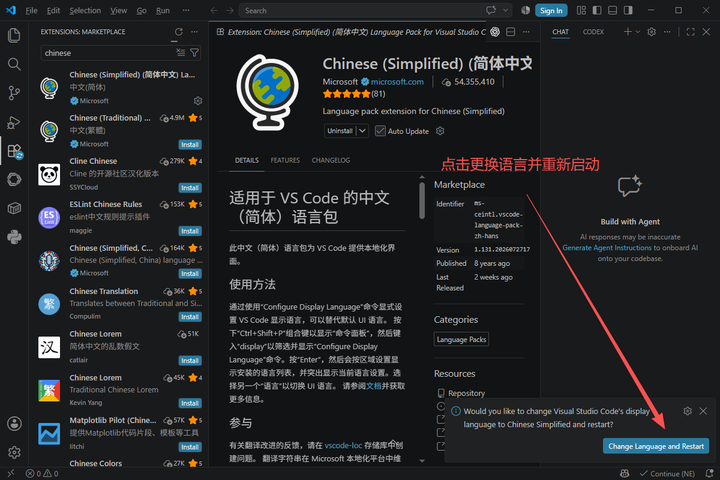Open the Run menu
The width and height of the screenshot is (720, 480).
[163, 11]
